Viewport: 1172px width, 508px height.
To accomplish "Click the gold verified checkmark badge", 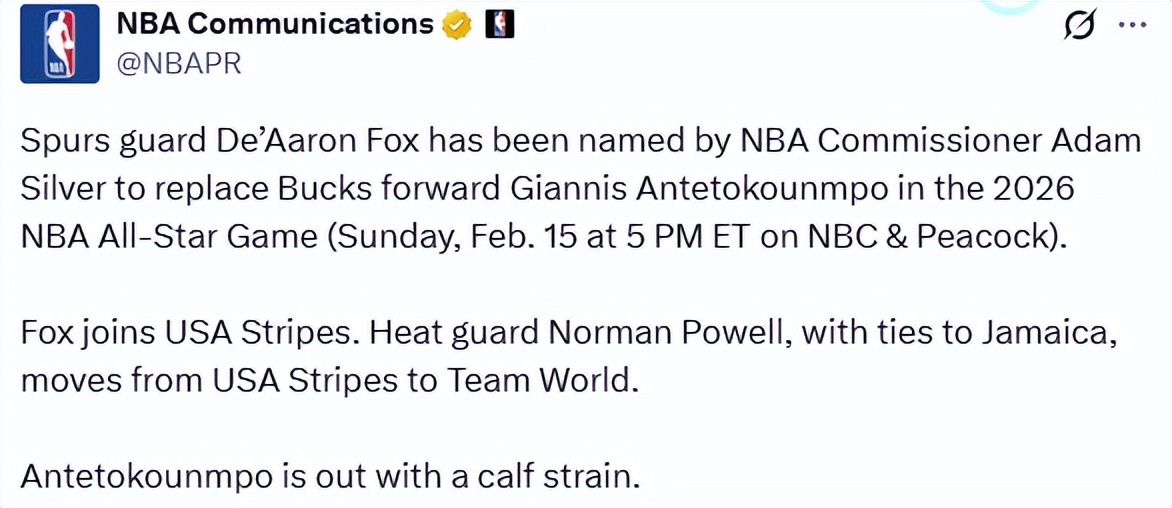I will coord(457,26).
